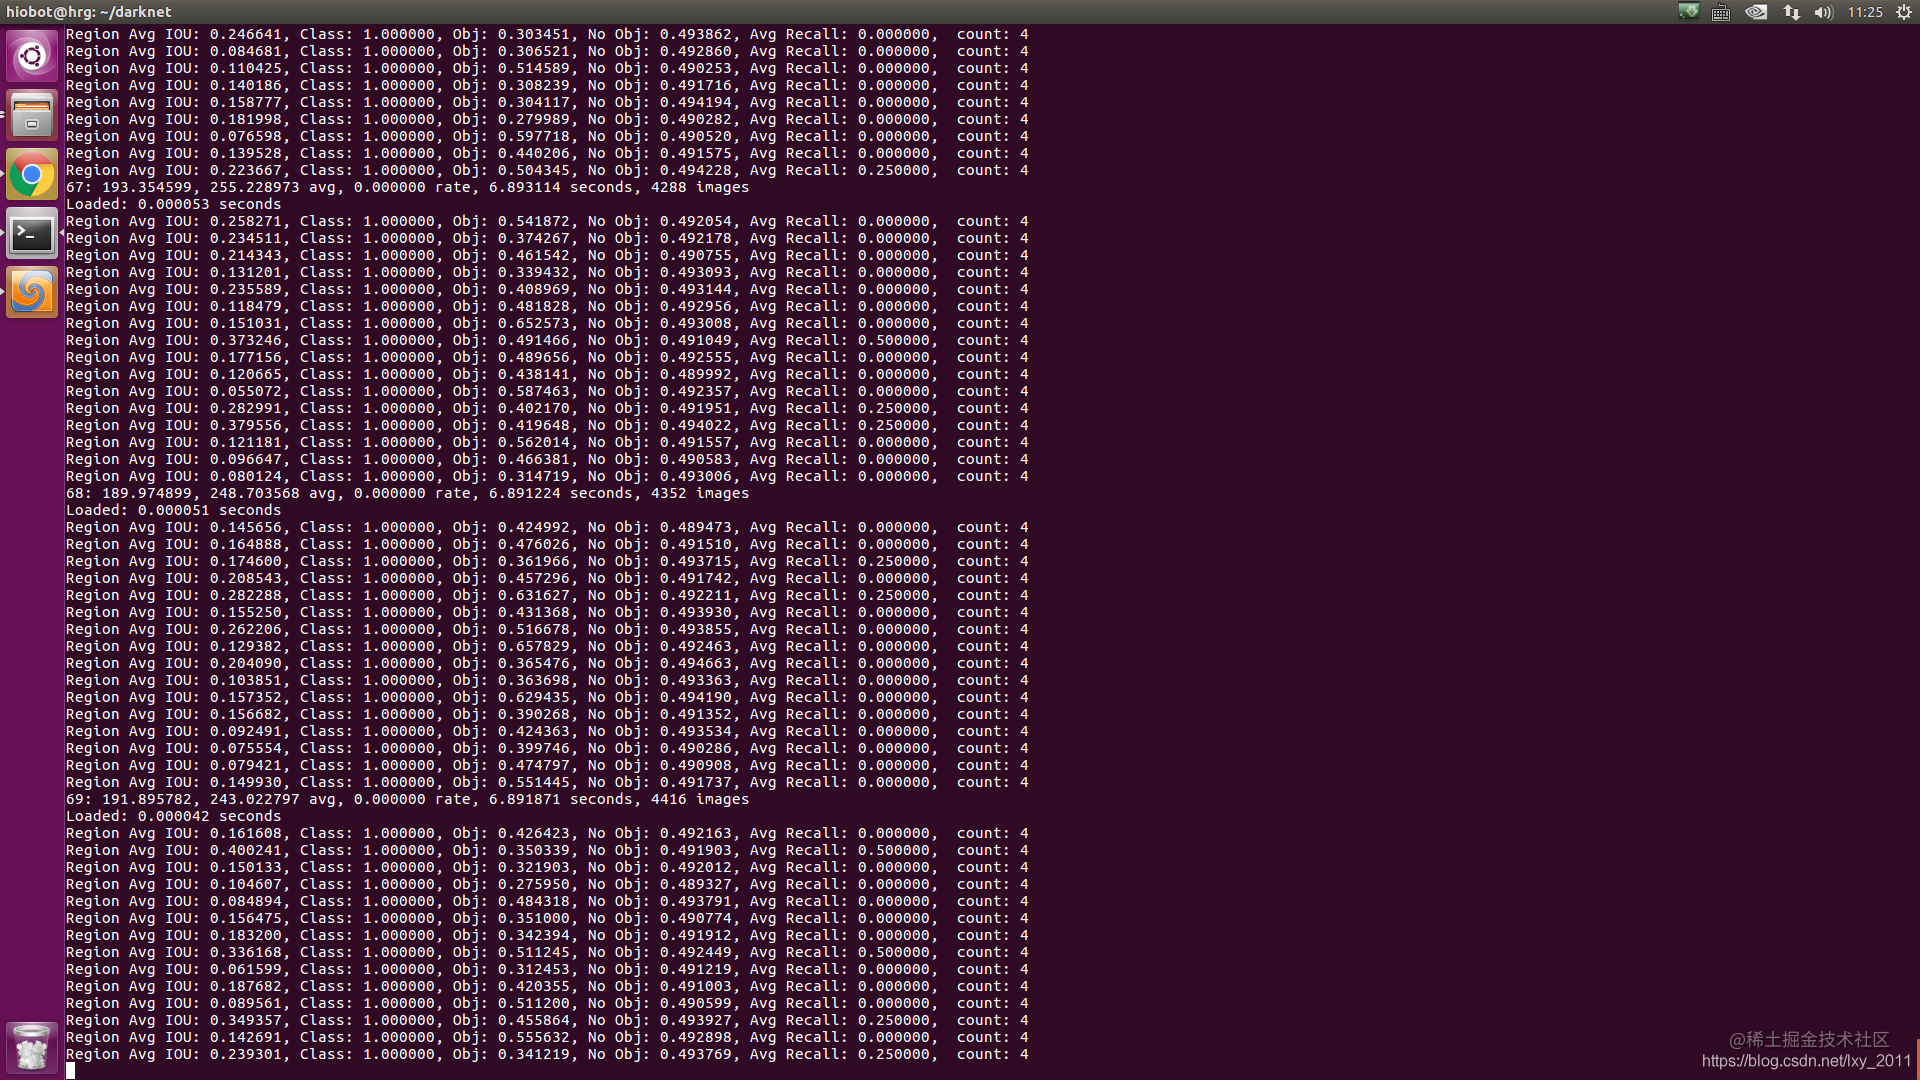Click the batch line starting with 69: 191.895782
This screenshot has width=1920, height=1080.
point(407,799)
